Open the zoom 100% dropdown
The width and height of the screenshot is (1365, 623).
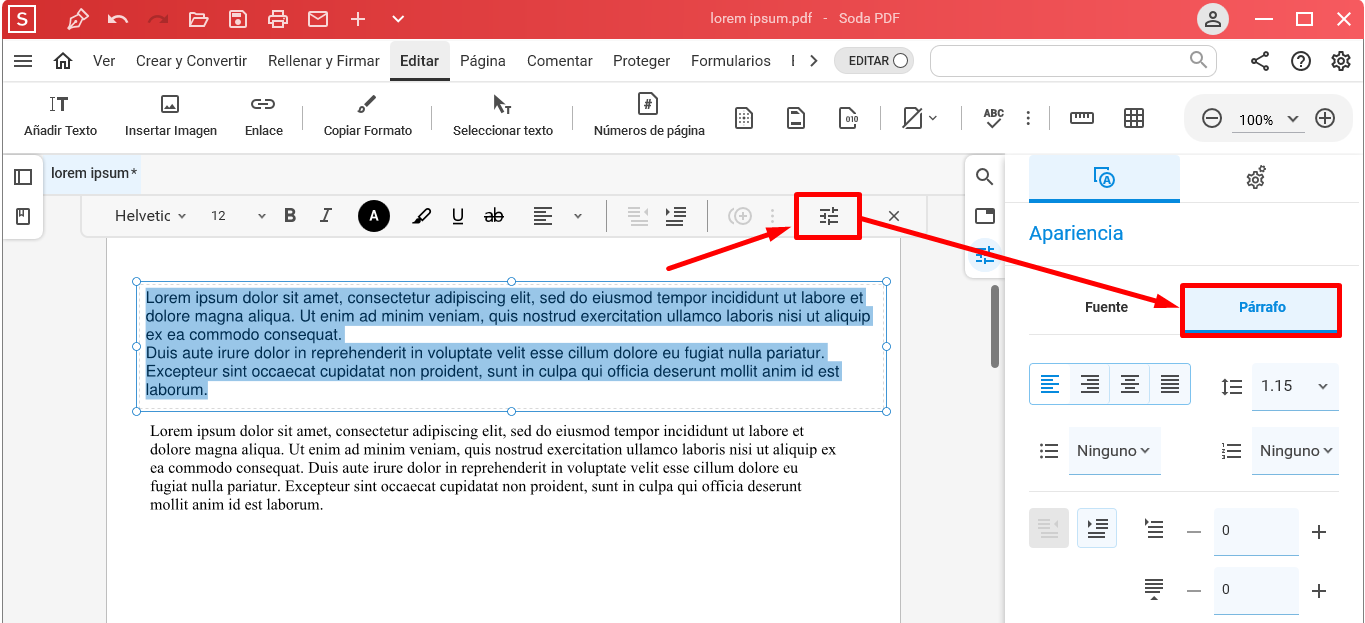coord(1268,119)
